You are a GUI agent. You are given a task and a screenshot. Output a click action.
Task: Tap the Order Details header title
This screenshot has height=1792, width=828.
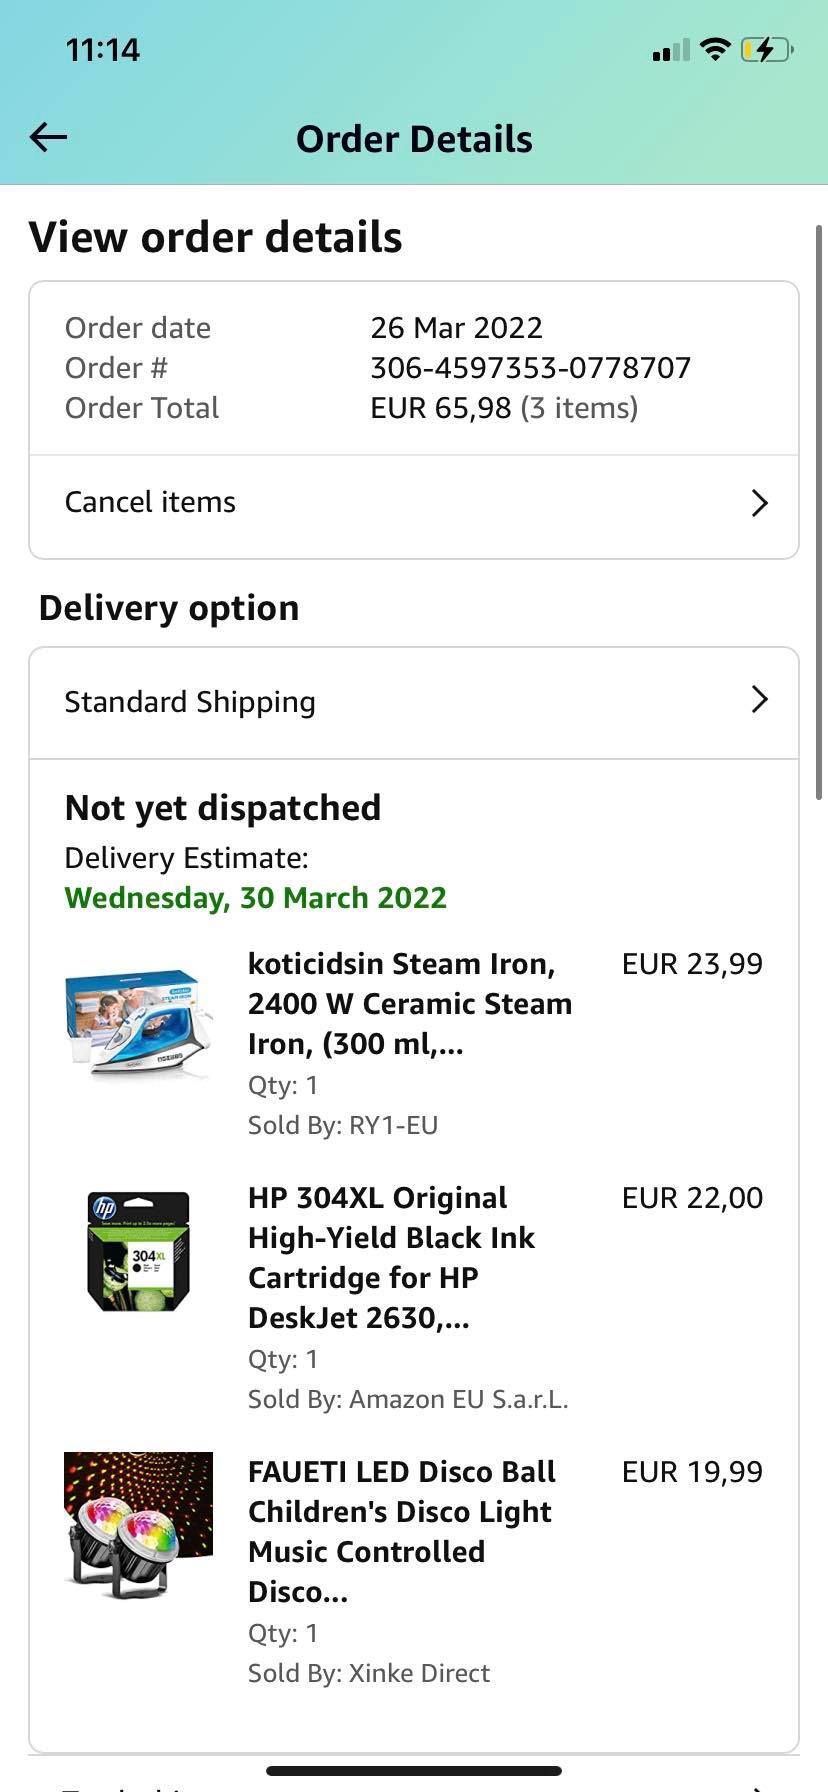(414, 139)
